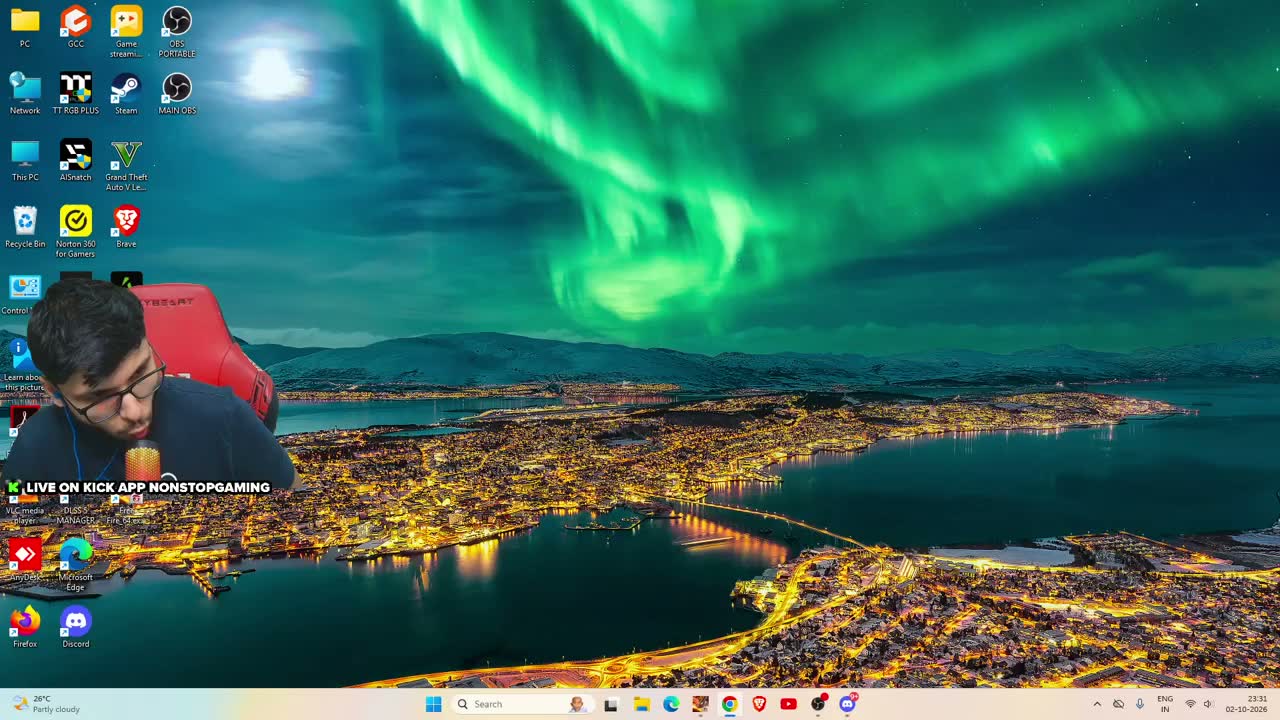
Task: Open the GCC desktop shortcut
Action: [x=76, y=26]
